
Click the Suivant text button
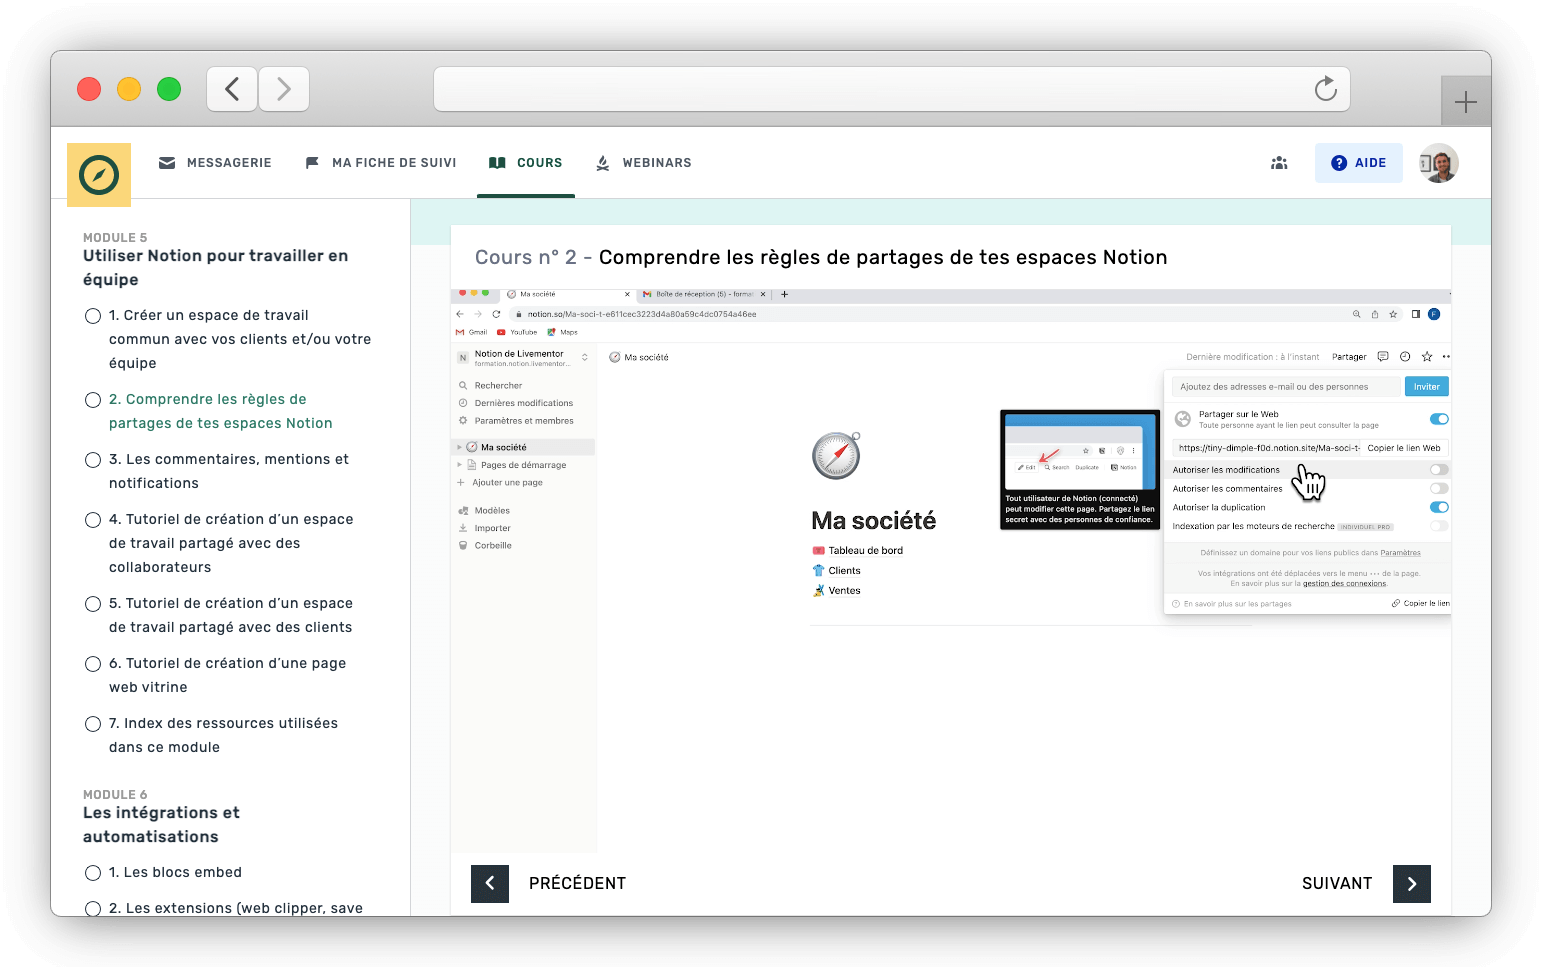(1336, 883)
